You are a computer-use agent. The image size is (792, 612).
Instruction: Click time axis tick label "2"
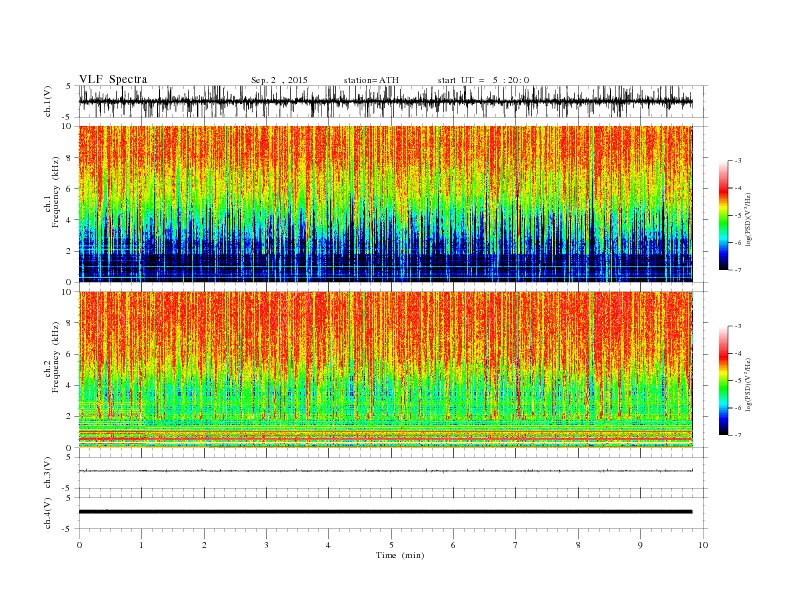click(x=204, y=545)
